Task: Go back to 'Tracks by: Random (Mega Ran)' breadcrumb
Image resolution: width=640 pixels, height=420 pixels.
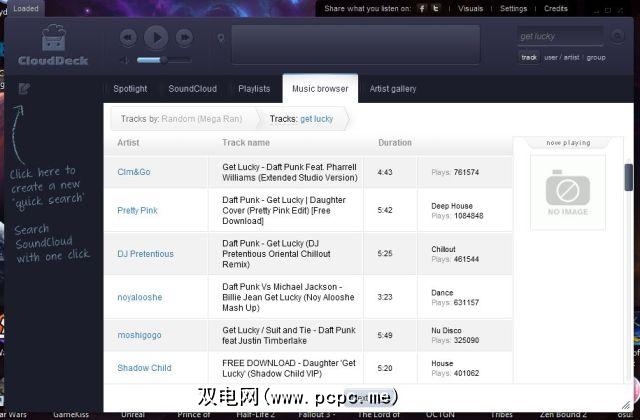Action: (x=182, y=119)
